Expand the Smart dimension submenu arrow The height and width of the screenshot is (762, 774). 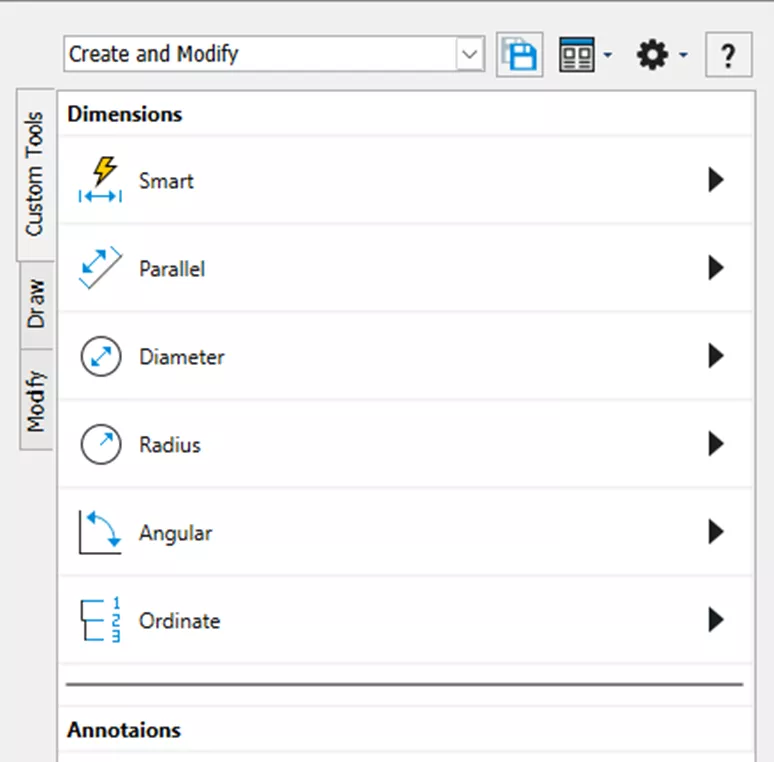tap(715, 181)
